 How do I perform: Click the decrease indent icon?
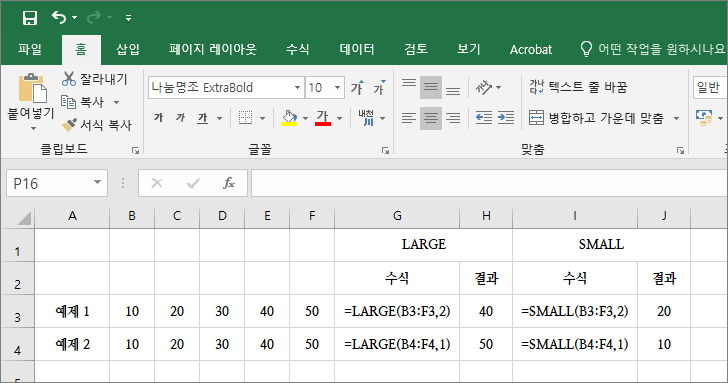click(484, 118)
